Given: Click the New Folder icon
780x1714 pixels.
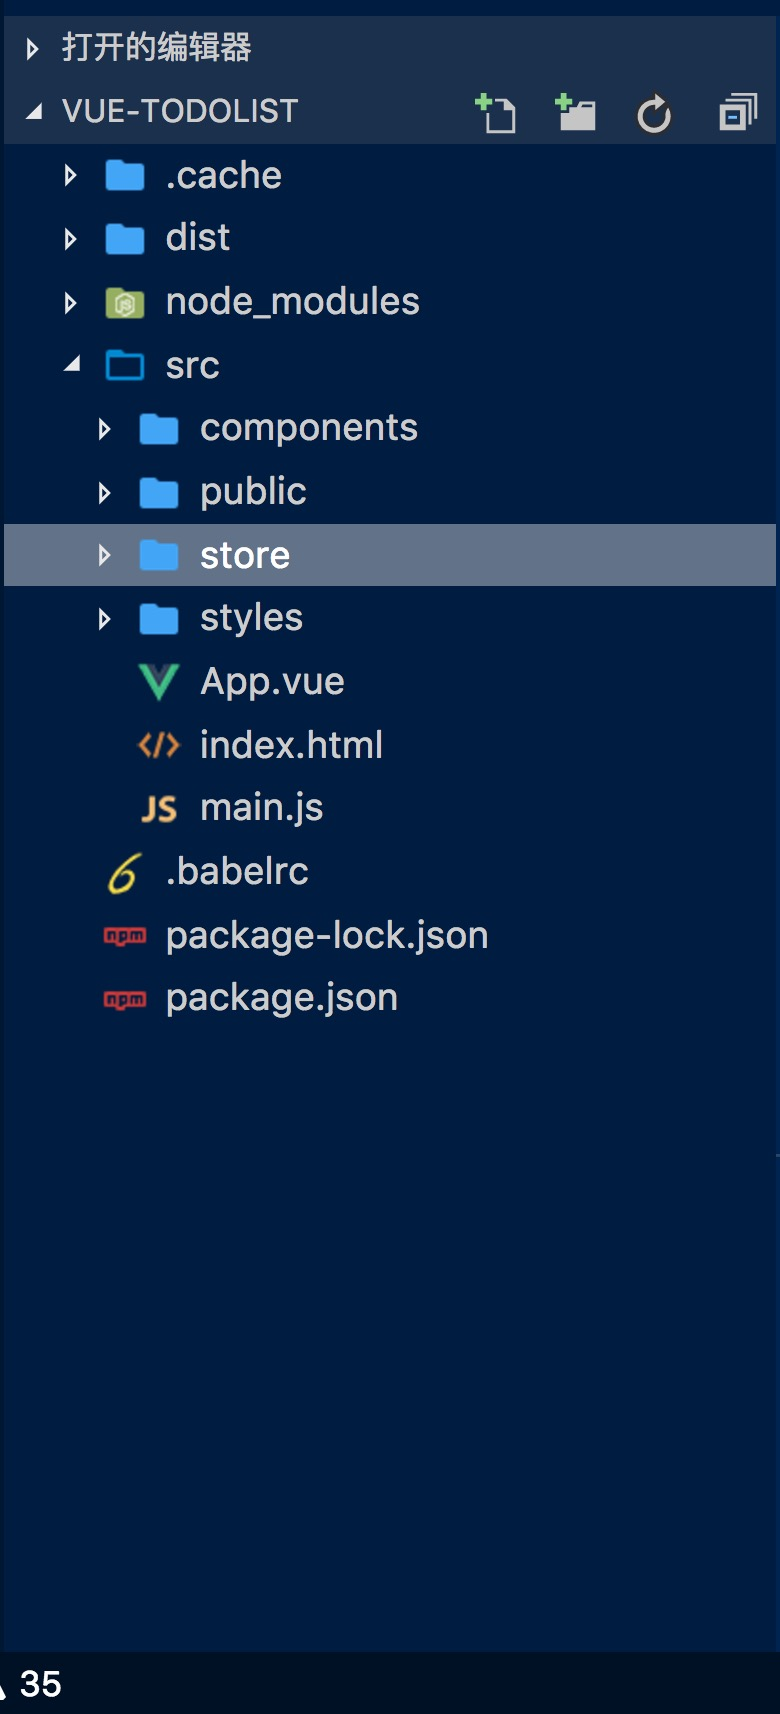Looking at the screenshot, I should 576,114.
